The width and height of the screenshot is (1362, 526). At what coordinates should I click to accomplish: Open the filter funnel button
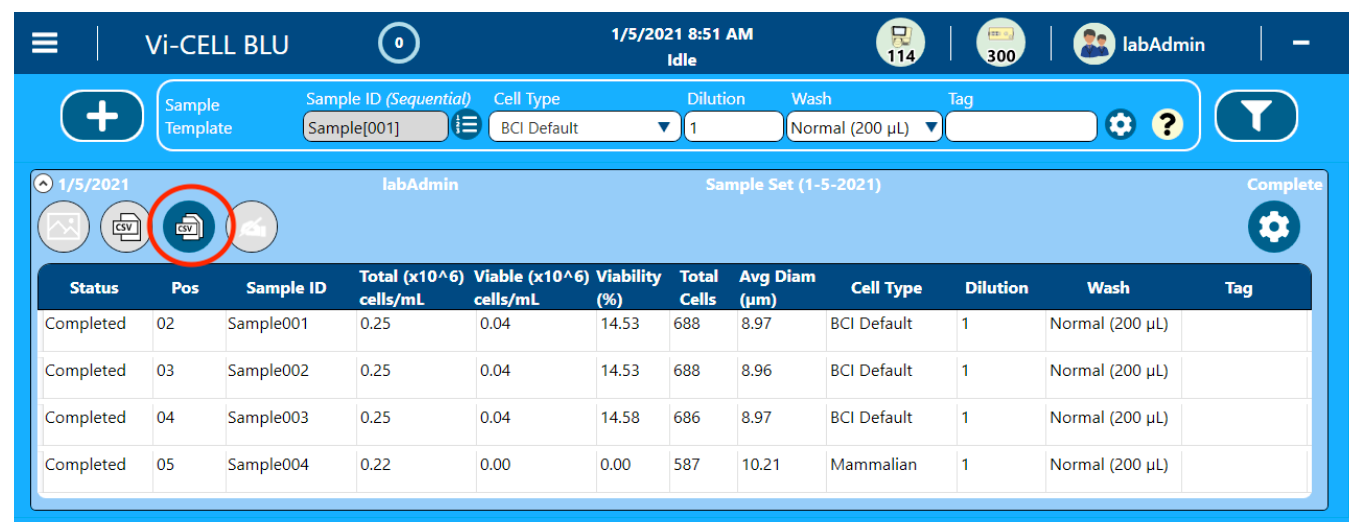[x=1256, y=116]
